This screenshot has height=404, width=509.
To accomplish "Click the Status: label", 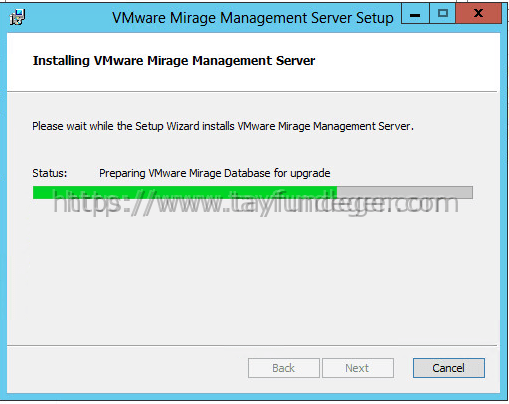I will point(50,173).
